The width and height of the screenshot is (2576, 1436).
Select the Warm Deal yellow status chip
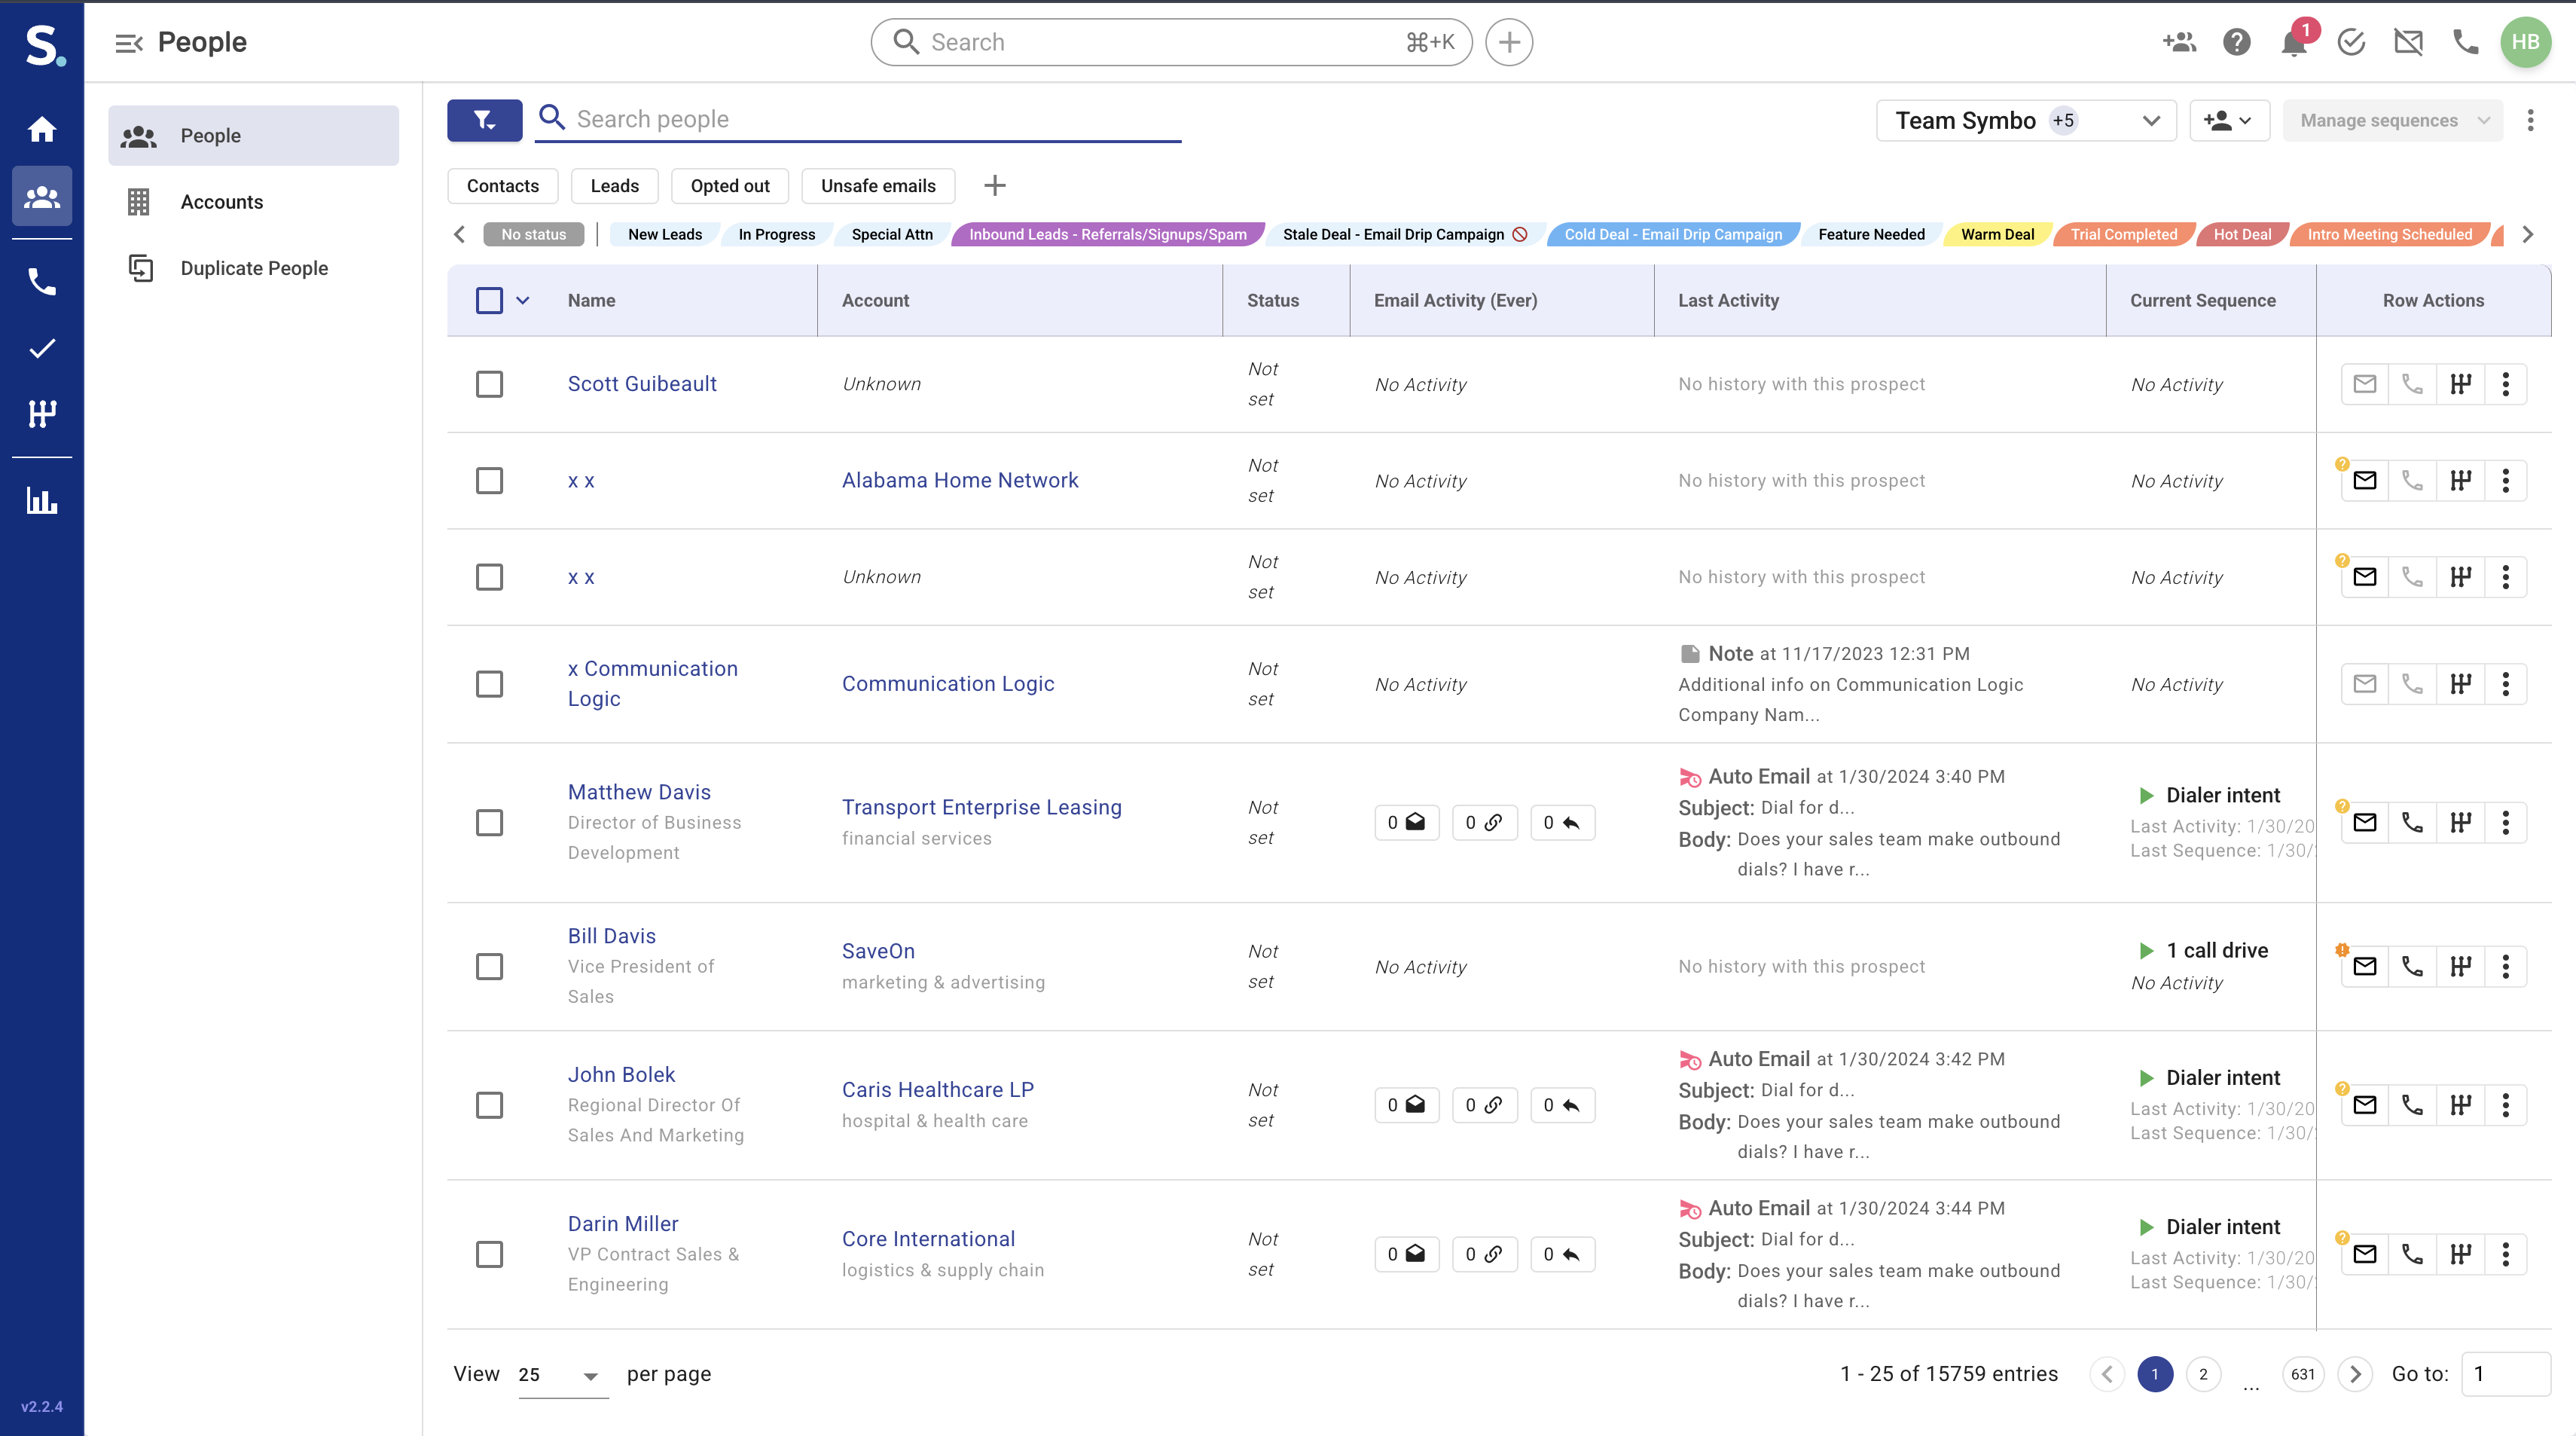[1996, 235]
